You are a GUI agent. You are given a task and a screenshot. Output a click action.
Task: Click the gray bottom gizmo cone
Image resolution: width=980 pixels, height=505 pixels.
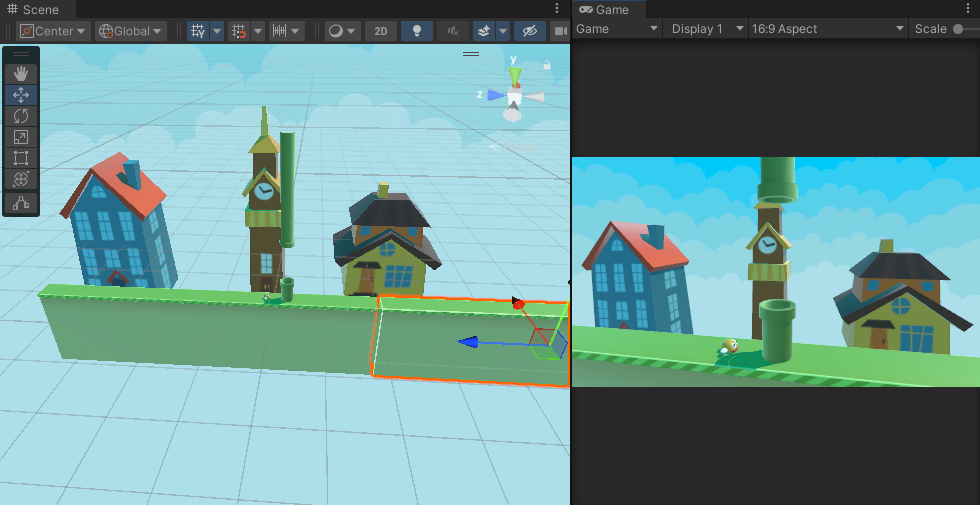pyautogui.click(x=512, y=114)
